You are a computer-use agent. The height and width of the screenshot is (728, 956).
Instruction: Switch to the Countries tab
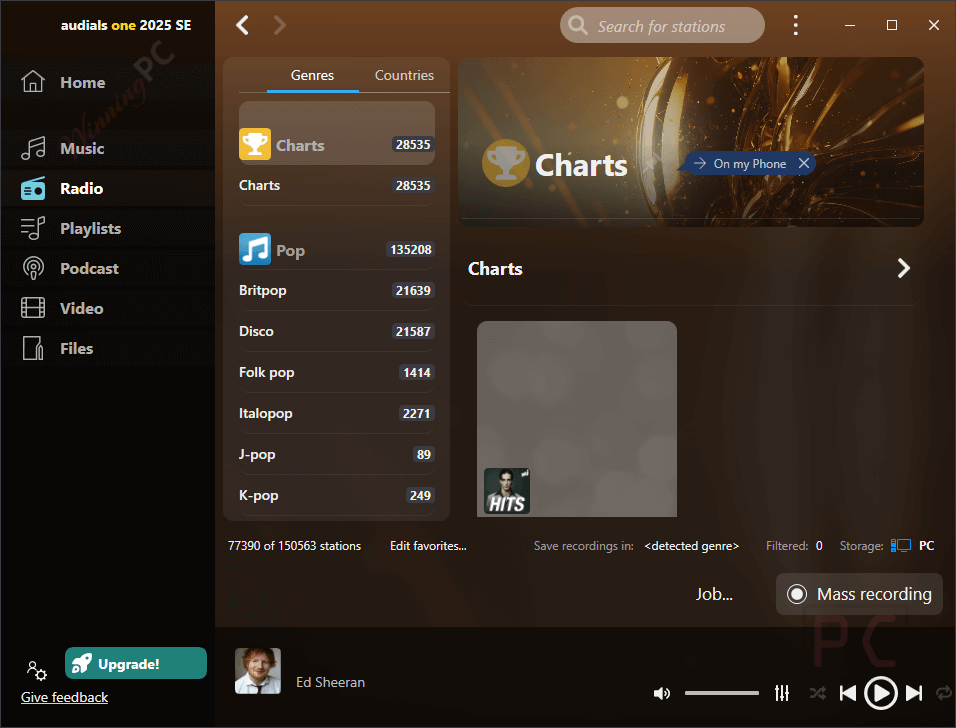(404, 75)
